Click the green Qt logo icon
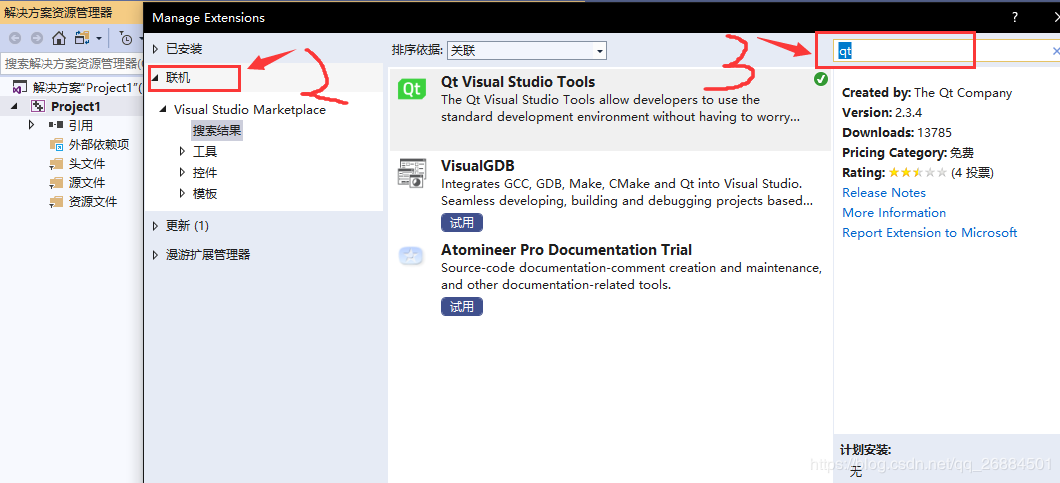The image size is (1060, 483). 411,89
